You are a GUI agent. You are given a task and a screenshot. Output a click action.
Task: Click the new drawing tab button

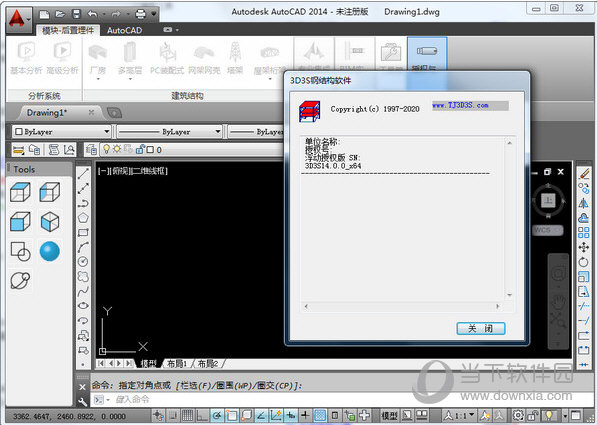pyautogui.click(x=114, y=113)
